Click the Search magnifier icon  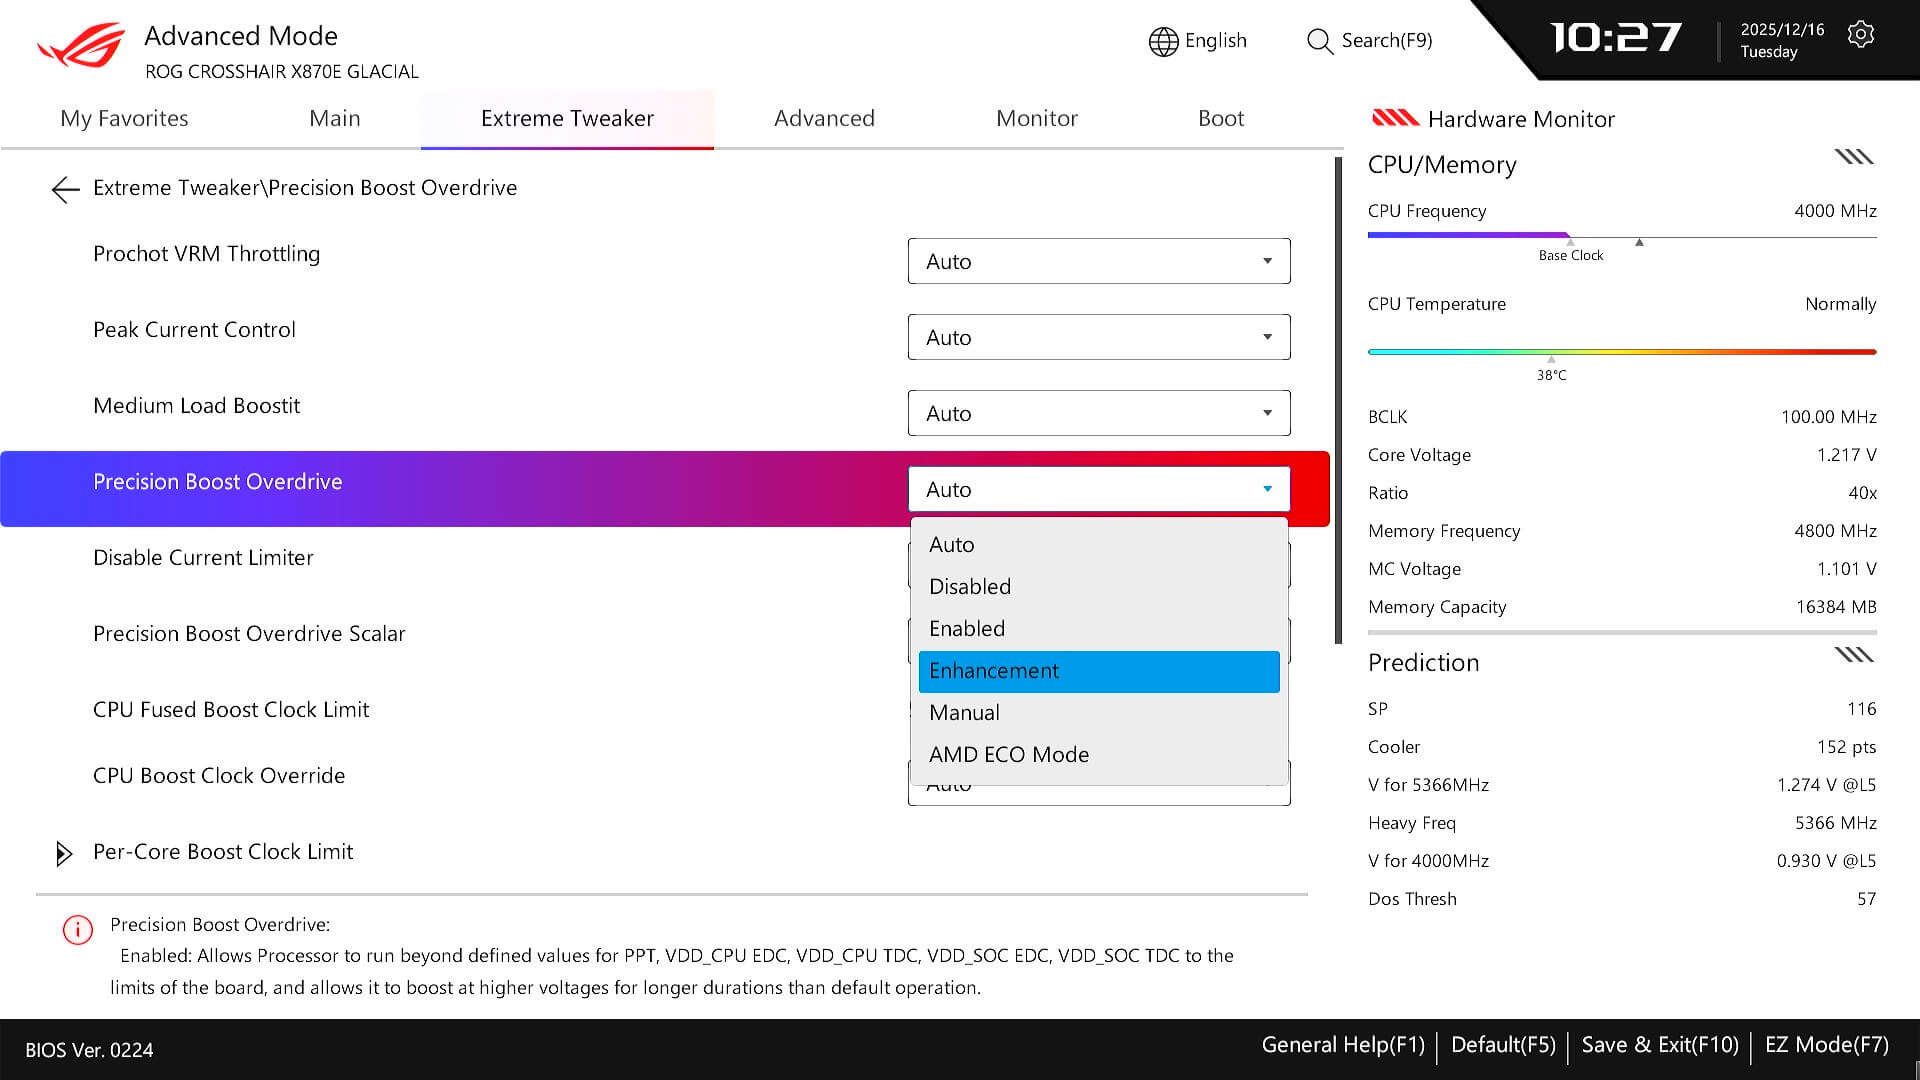[1319, 41]
